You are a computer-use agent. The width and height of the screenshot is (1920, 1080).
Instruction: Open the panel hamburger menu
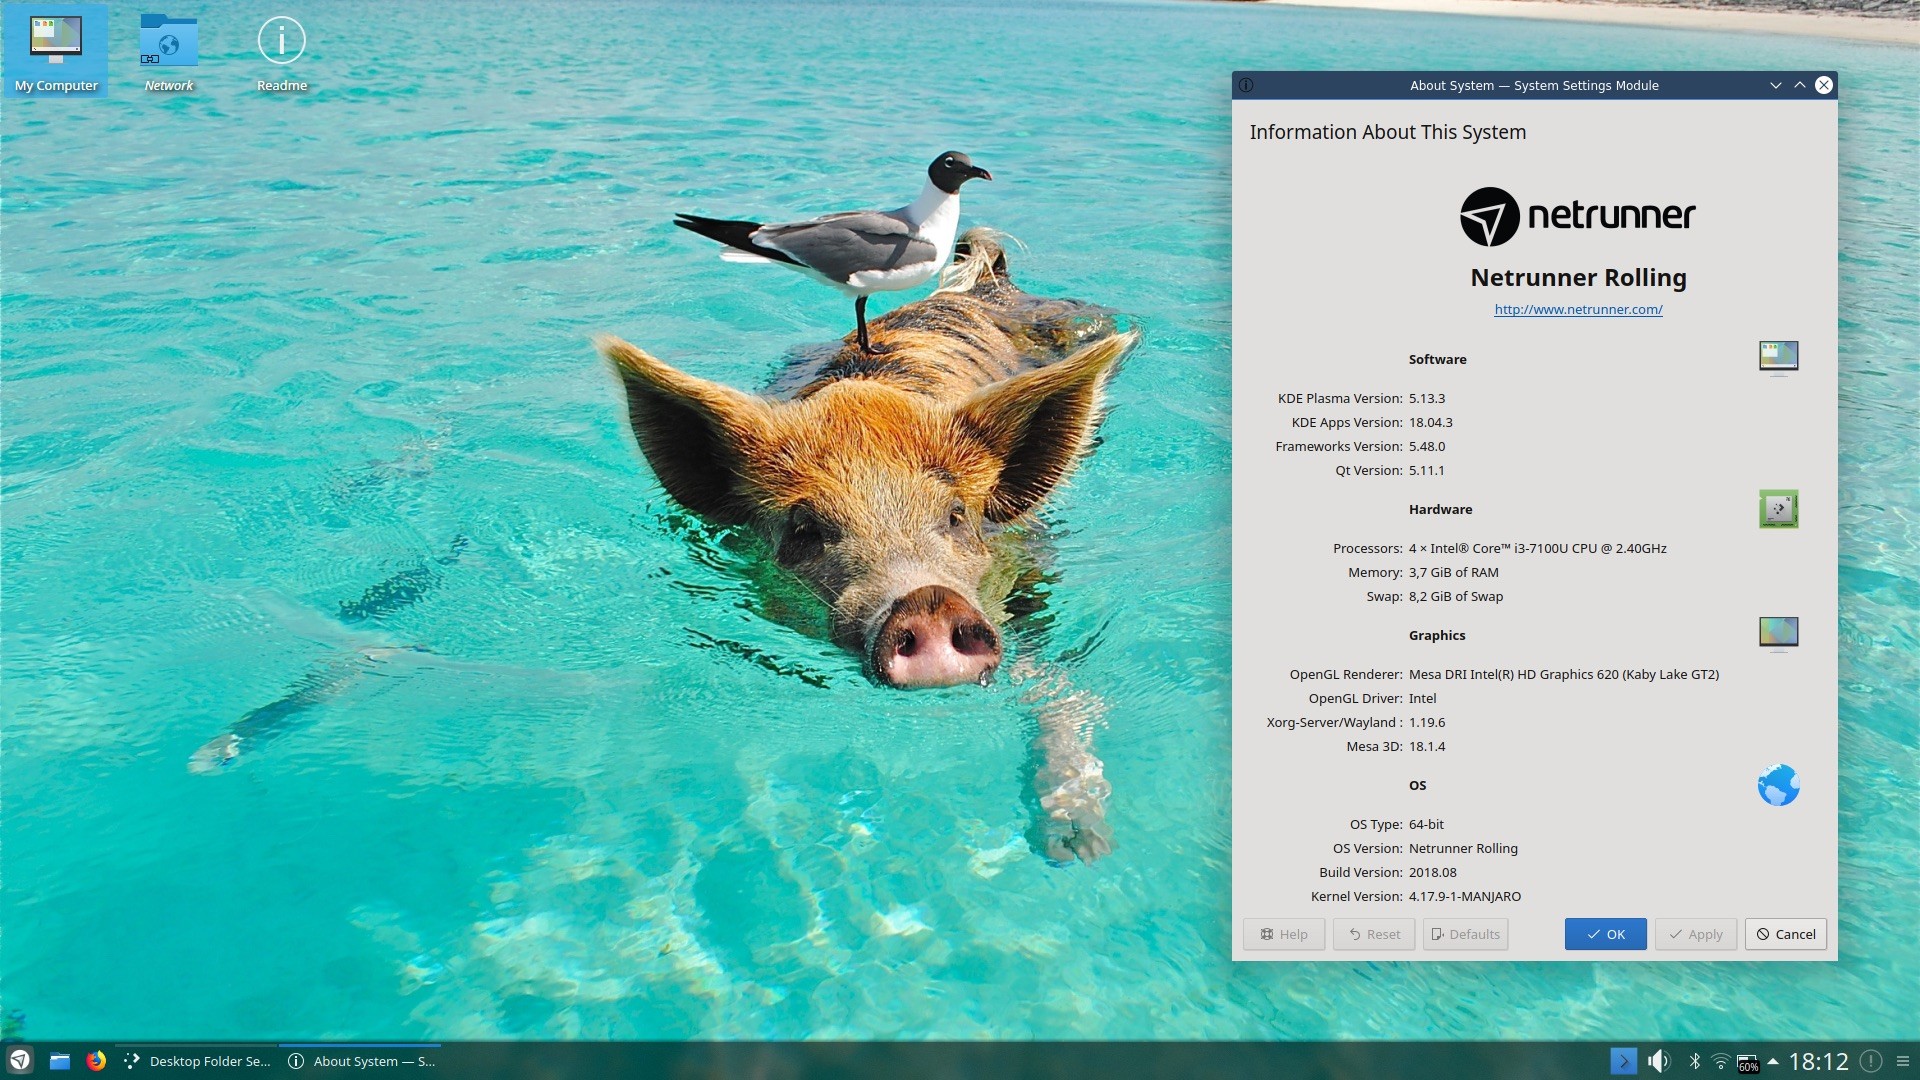pos(1903,1061)
